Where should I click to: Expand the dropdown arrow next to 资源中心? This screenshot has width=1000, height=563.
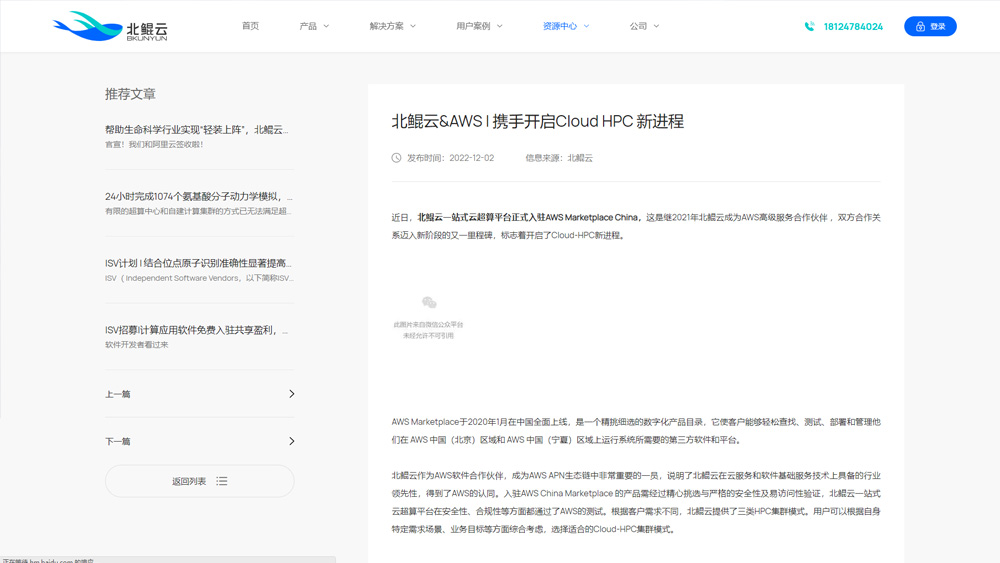click(586, 26)
